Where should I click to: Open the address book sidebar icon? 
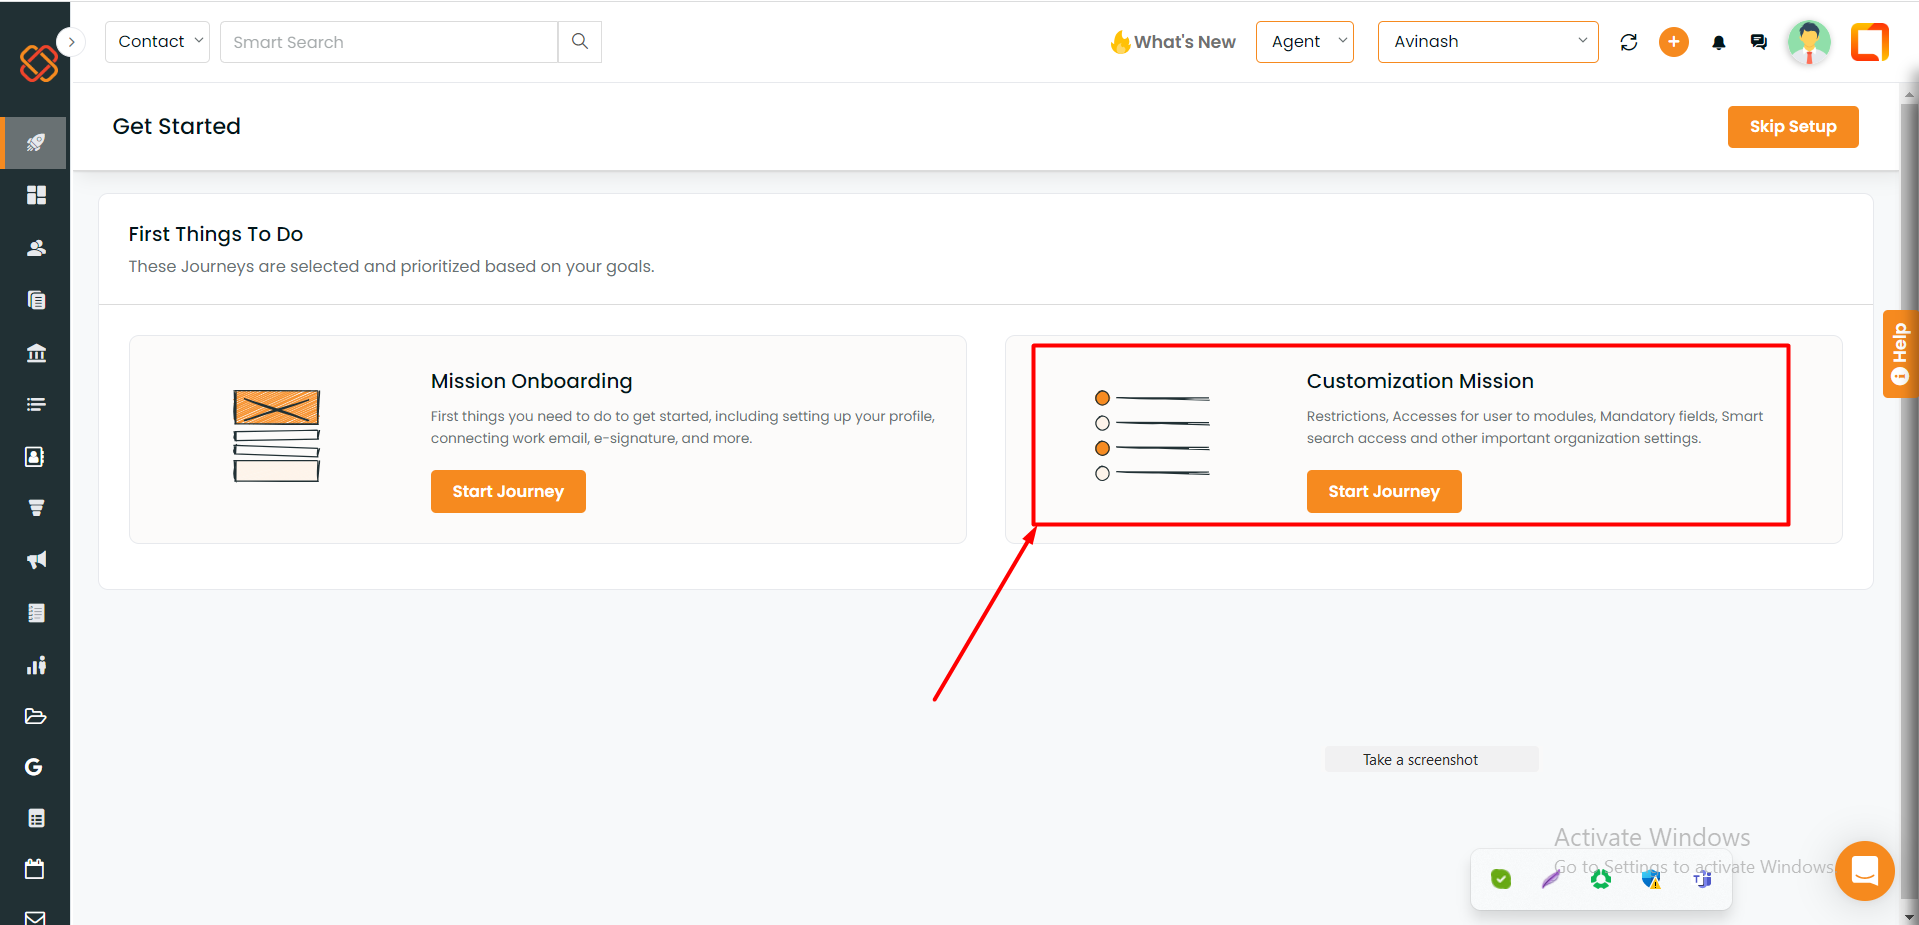click(35, 457)
